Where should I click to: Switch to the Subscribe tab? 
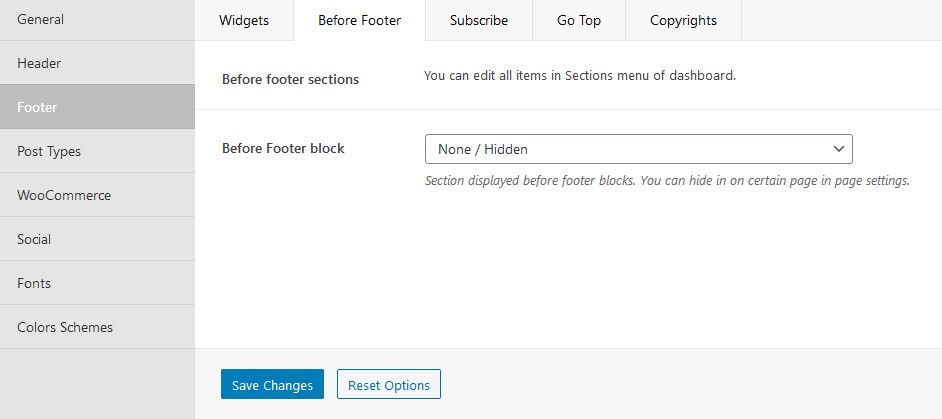[x=479, y=20]
